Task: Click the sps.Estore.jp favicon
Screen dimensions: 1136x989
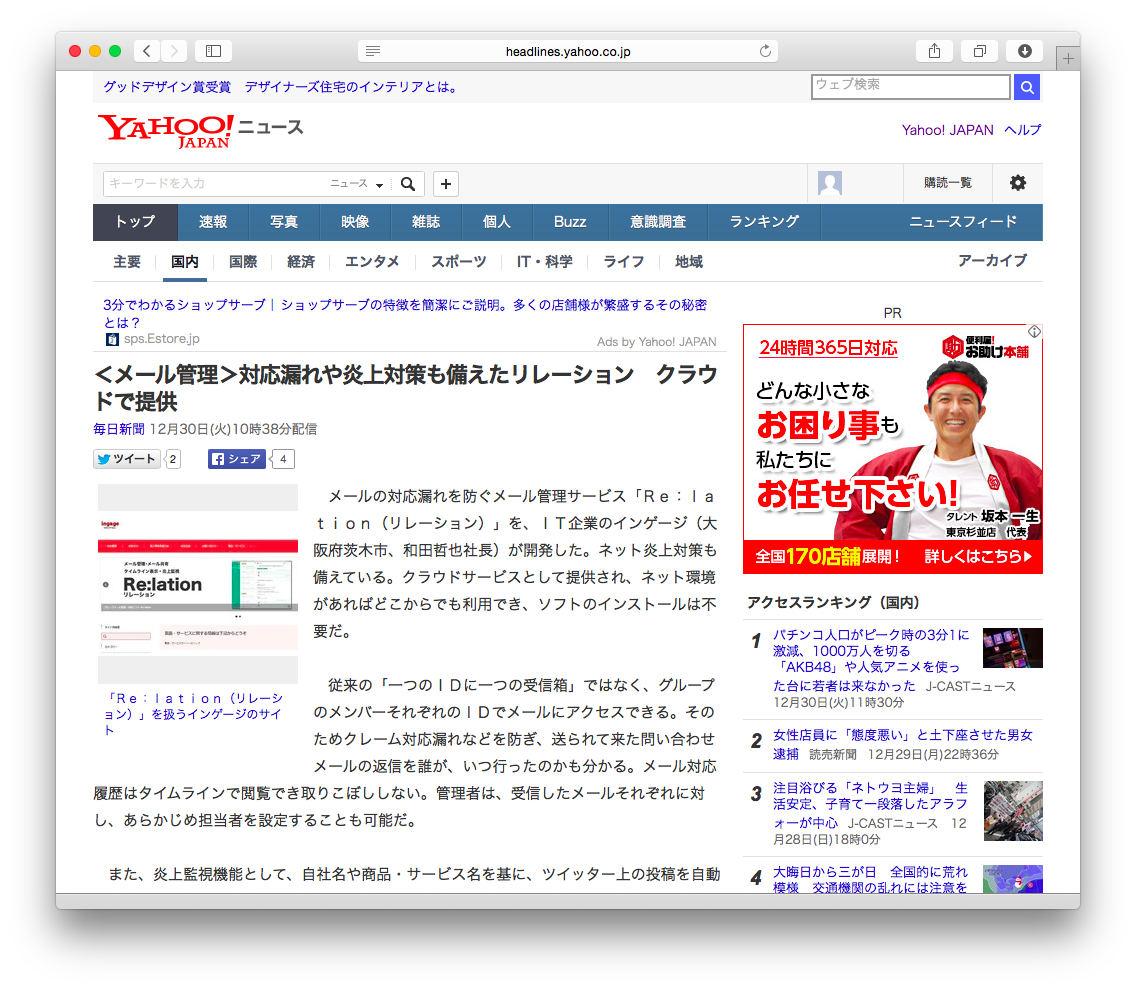Action: [112, 339]
